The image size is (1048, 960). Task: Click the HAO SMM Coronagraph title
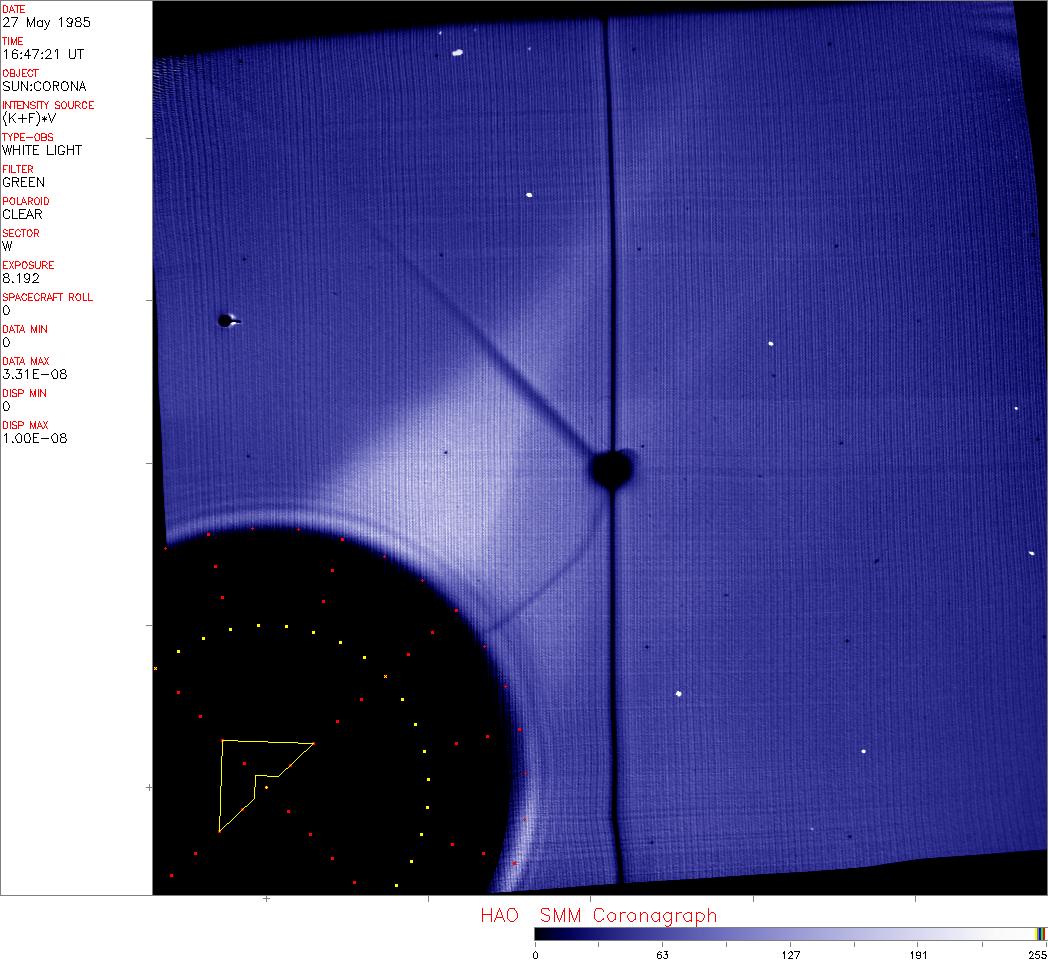[598, 915]
